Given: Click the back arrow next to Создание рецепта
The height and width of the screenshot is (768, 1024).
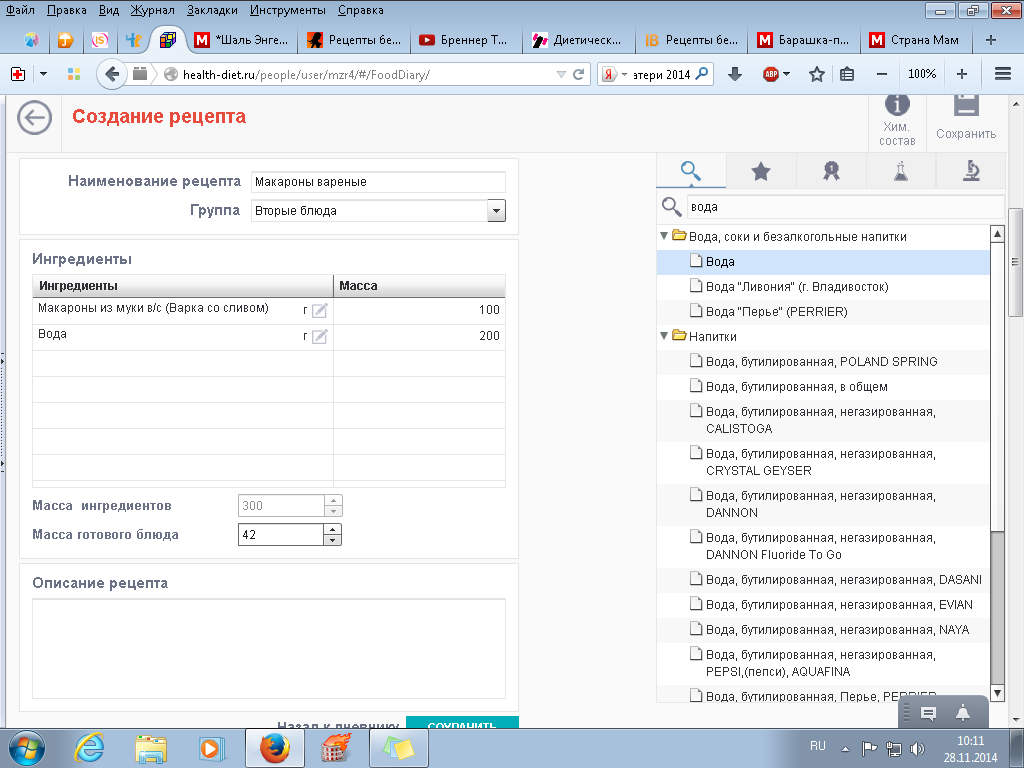Looking at the screenshot, I should click(x=35, y=119).
